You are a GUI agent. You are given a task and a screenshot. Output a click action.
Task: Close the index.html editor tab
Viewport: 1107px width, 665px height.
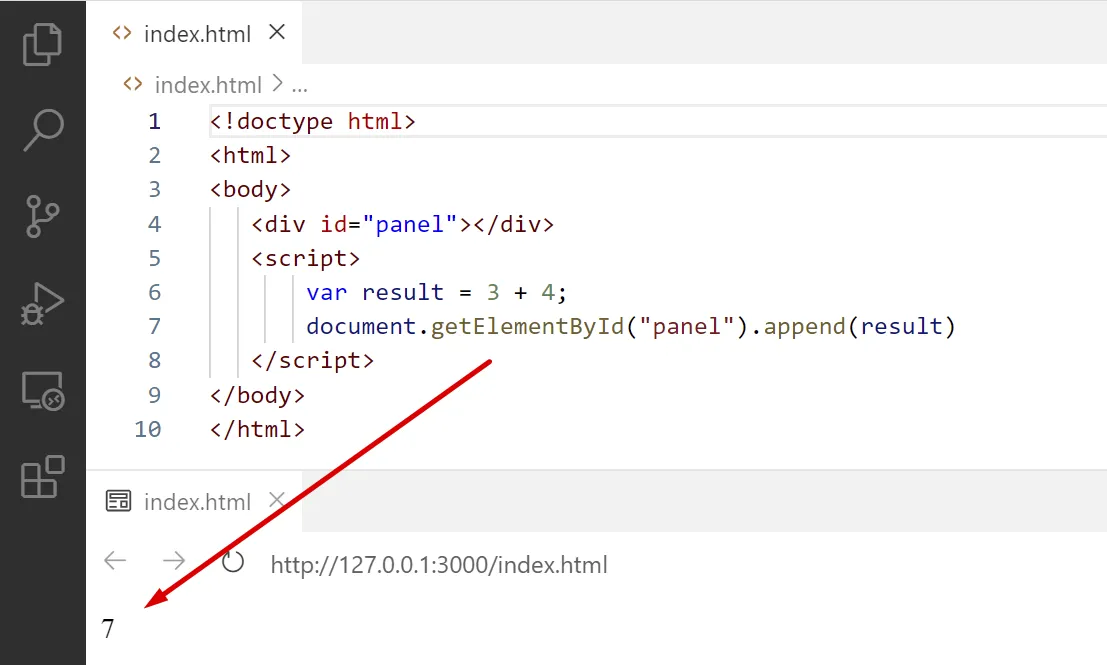tap(277, 32)
